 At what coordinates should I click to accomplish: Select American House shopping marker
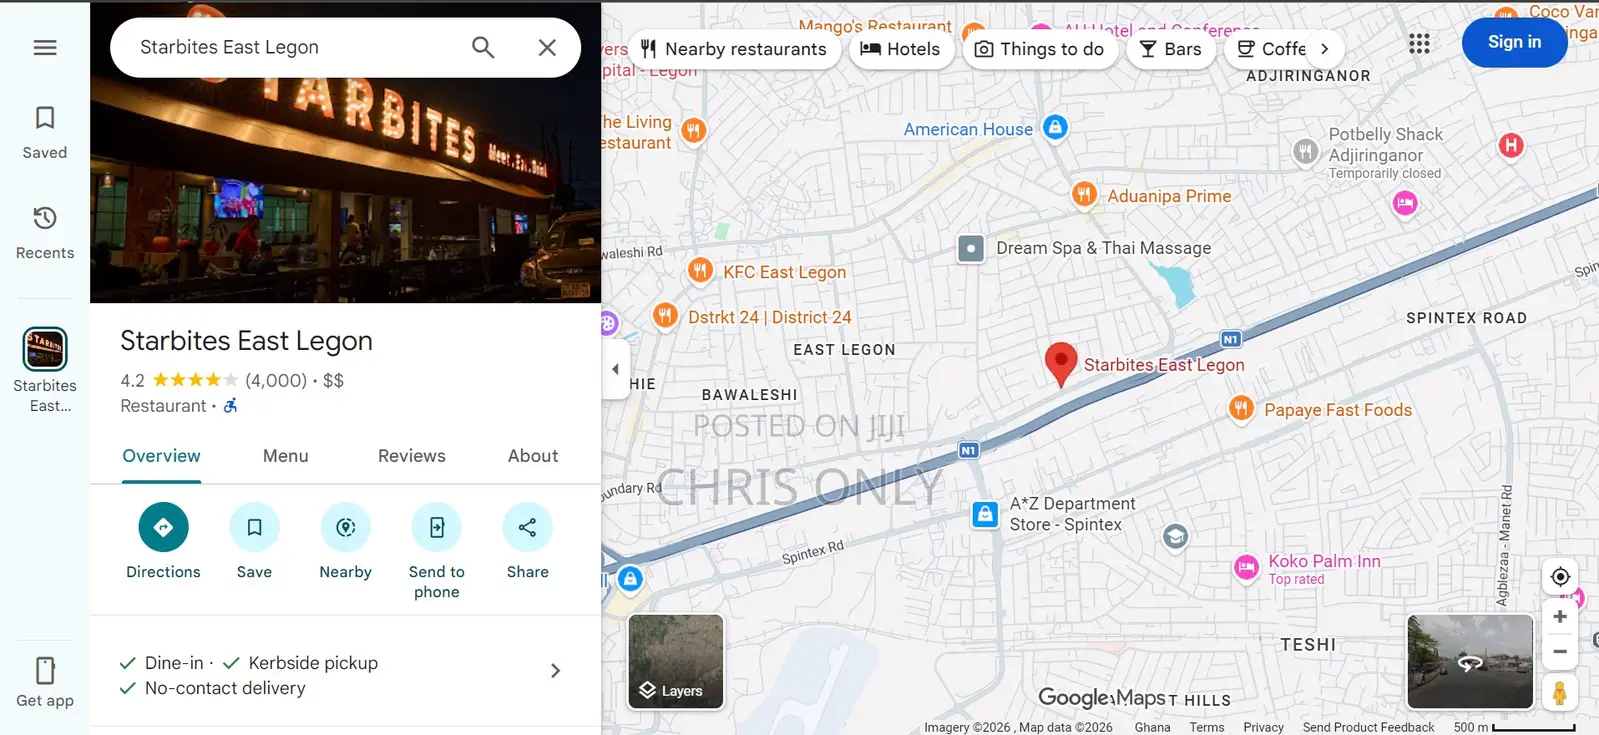click(1055, 127)
